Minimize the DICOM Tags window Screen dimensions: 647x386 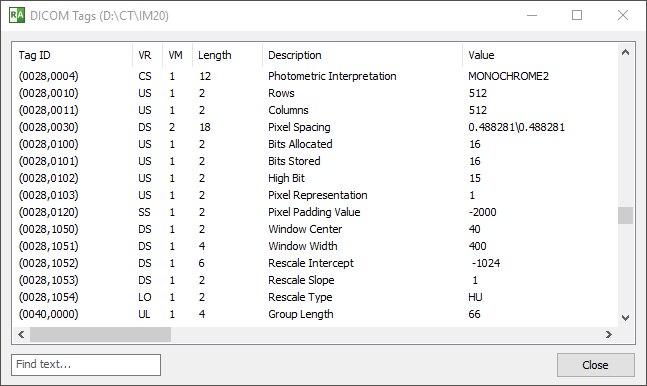pyautogui.click(x=532, y=15)
